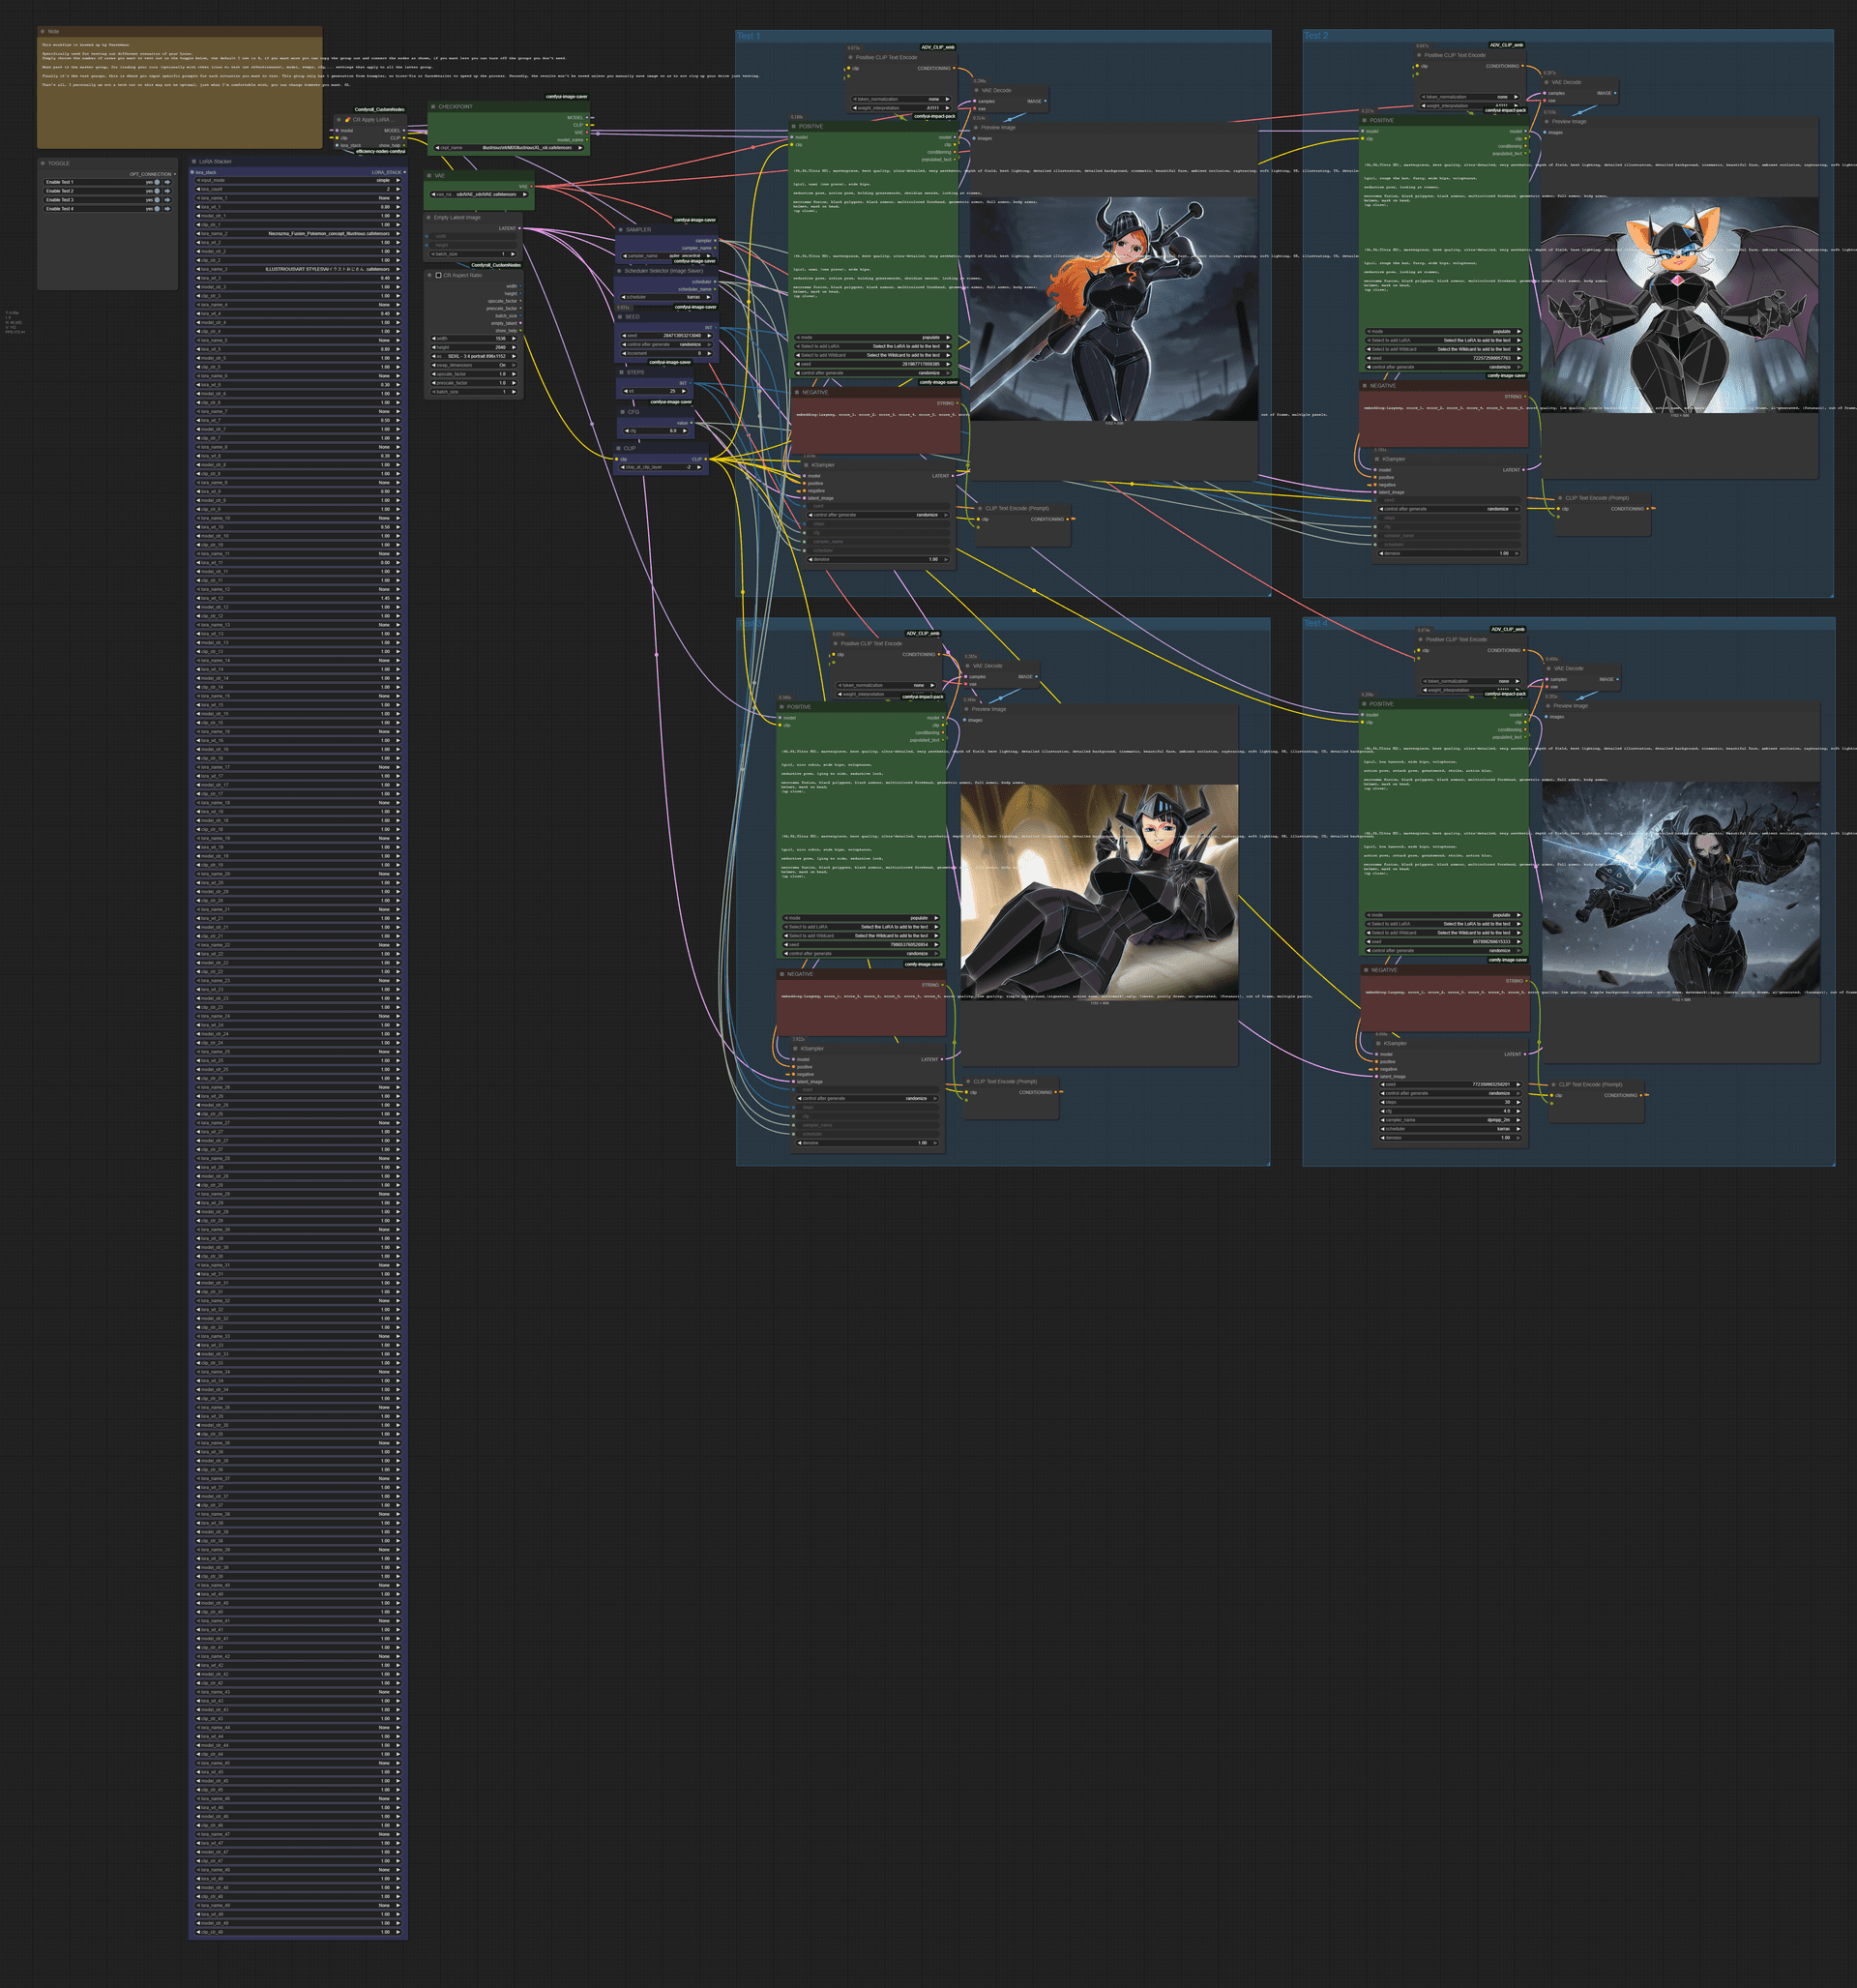Viewport: 1857px width, 1988px height.
Task: Collapse the STEPS node
Action: tap(621, 372)
